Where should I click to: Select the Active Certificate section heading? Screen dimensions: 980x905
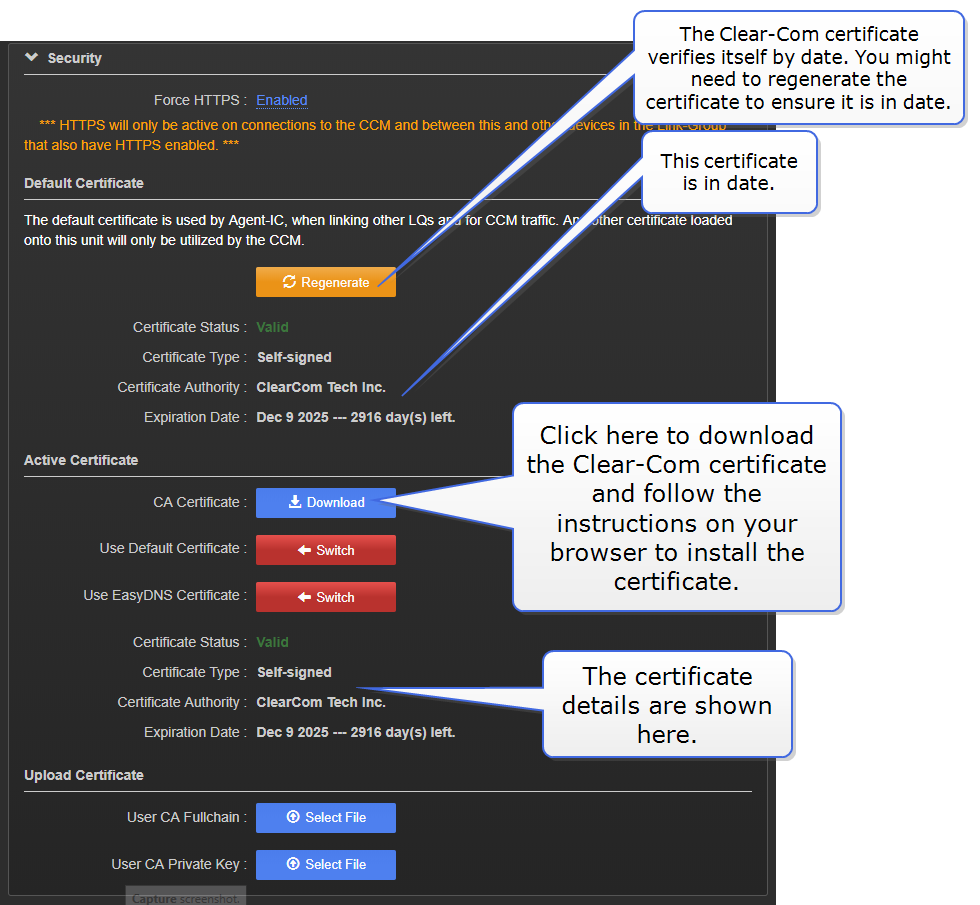(x=81, y=460)
